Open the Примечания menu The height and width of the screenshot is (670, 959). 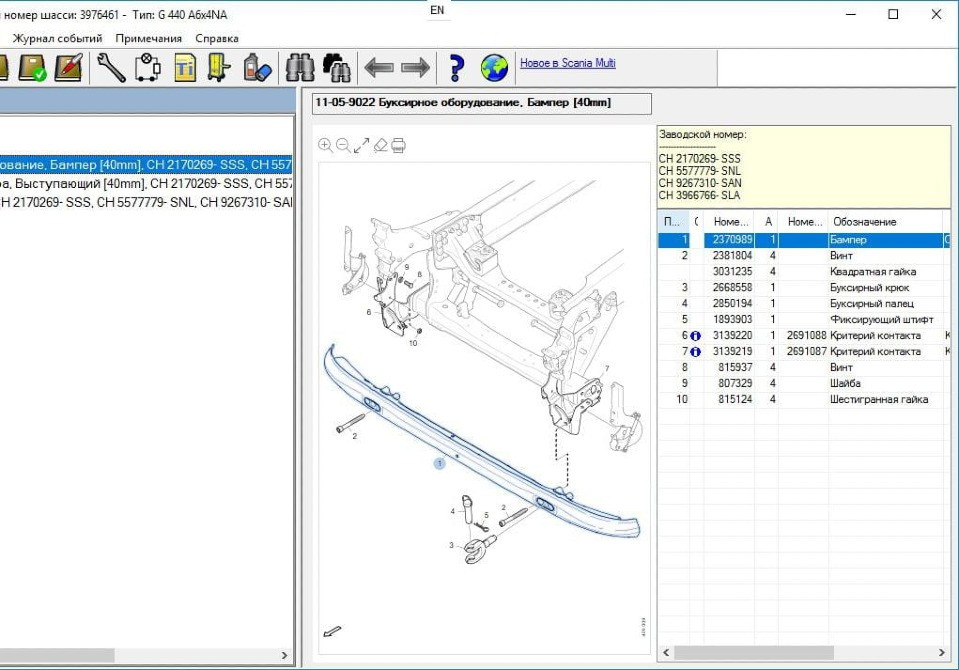[148, 38]
